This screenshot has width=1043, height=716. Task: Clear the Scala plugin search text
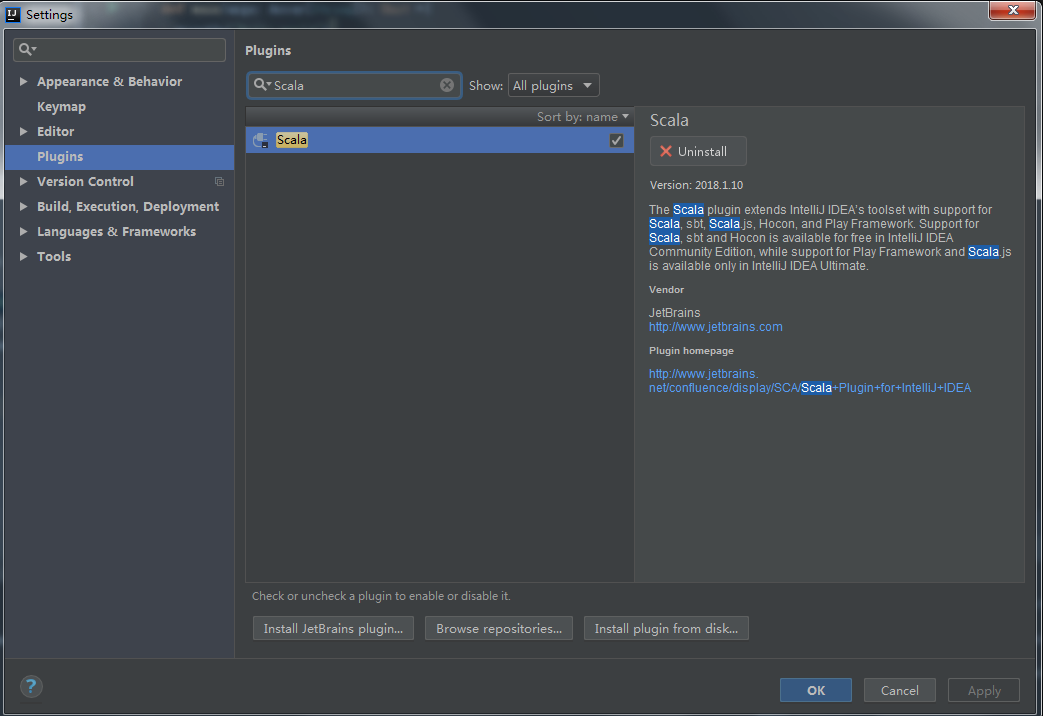click(447, 85)
